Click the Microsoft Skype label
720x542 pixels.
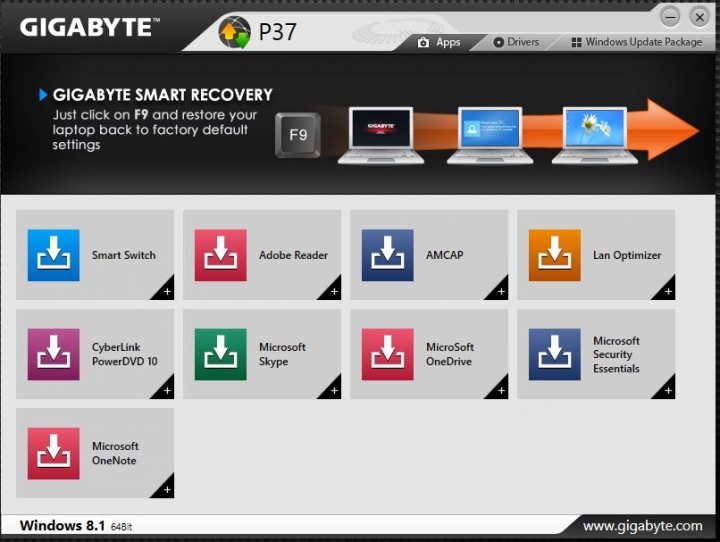point(282,354)
